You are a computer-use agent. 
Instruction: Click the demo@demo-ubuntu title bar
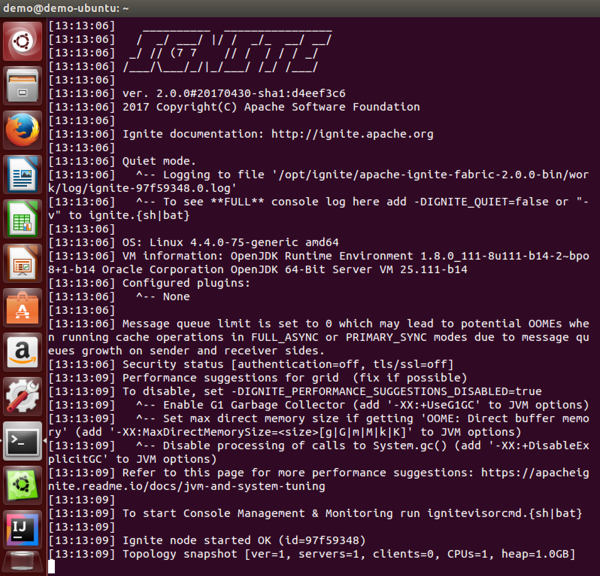click(300, 8)
